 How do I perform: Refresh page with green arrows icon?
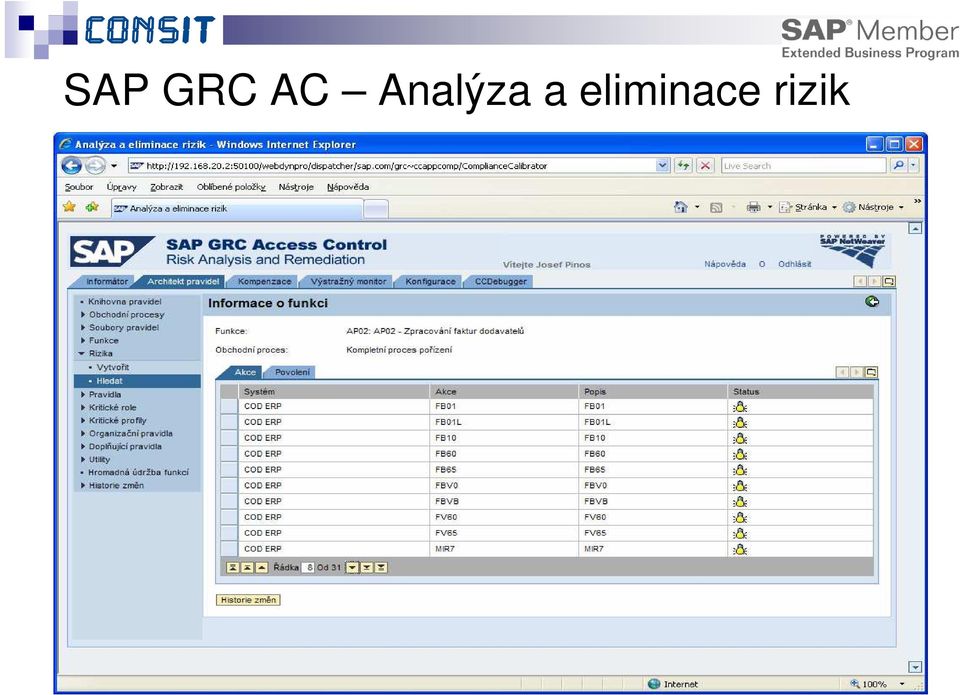(683, 165)
